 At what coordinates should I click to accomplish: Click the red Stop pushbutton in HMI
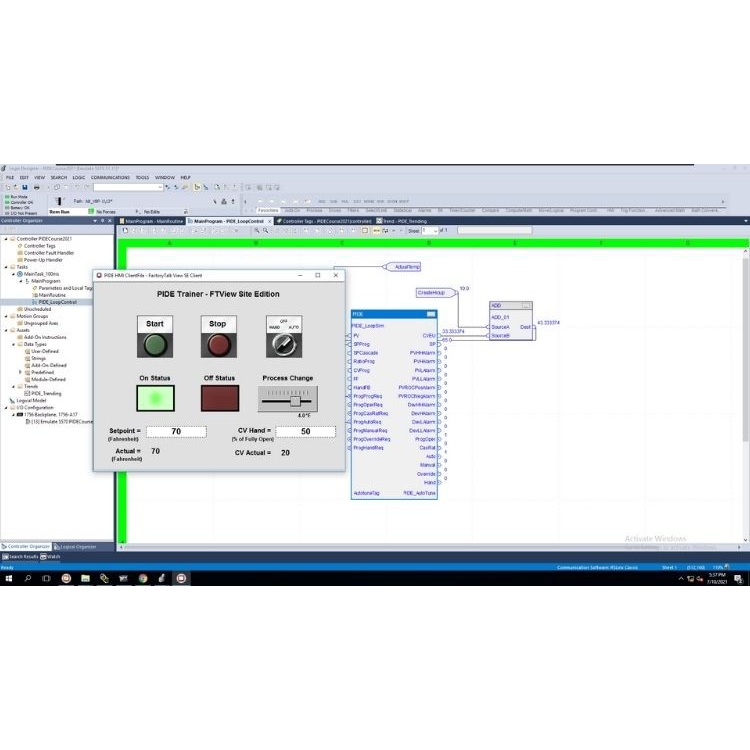pyautogui.click(x=219, y=345)
